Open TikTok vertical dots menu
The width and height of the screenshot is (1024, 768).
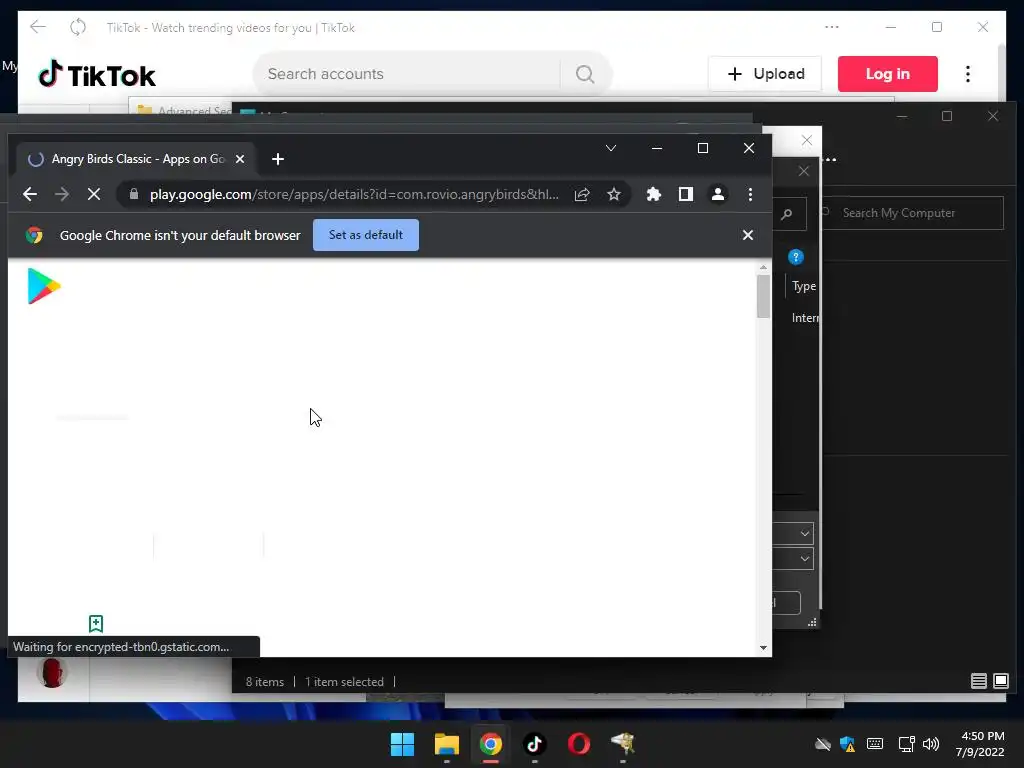coord(968,74)
